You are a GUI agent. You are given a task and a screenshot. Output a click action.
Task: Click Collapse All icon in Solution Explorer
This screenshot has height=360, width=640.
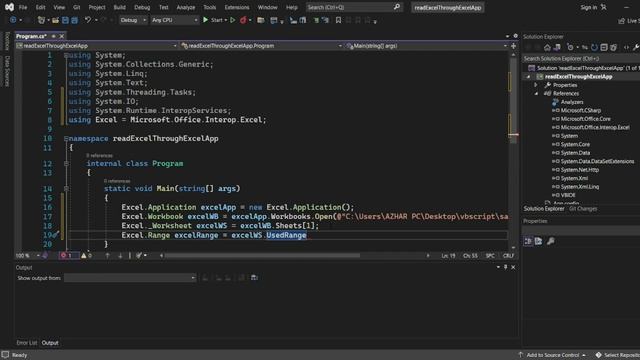pyautogui.click(x=604, y=47)
